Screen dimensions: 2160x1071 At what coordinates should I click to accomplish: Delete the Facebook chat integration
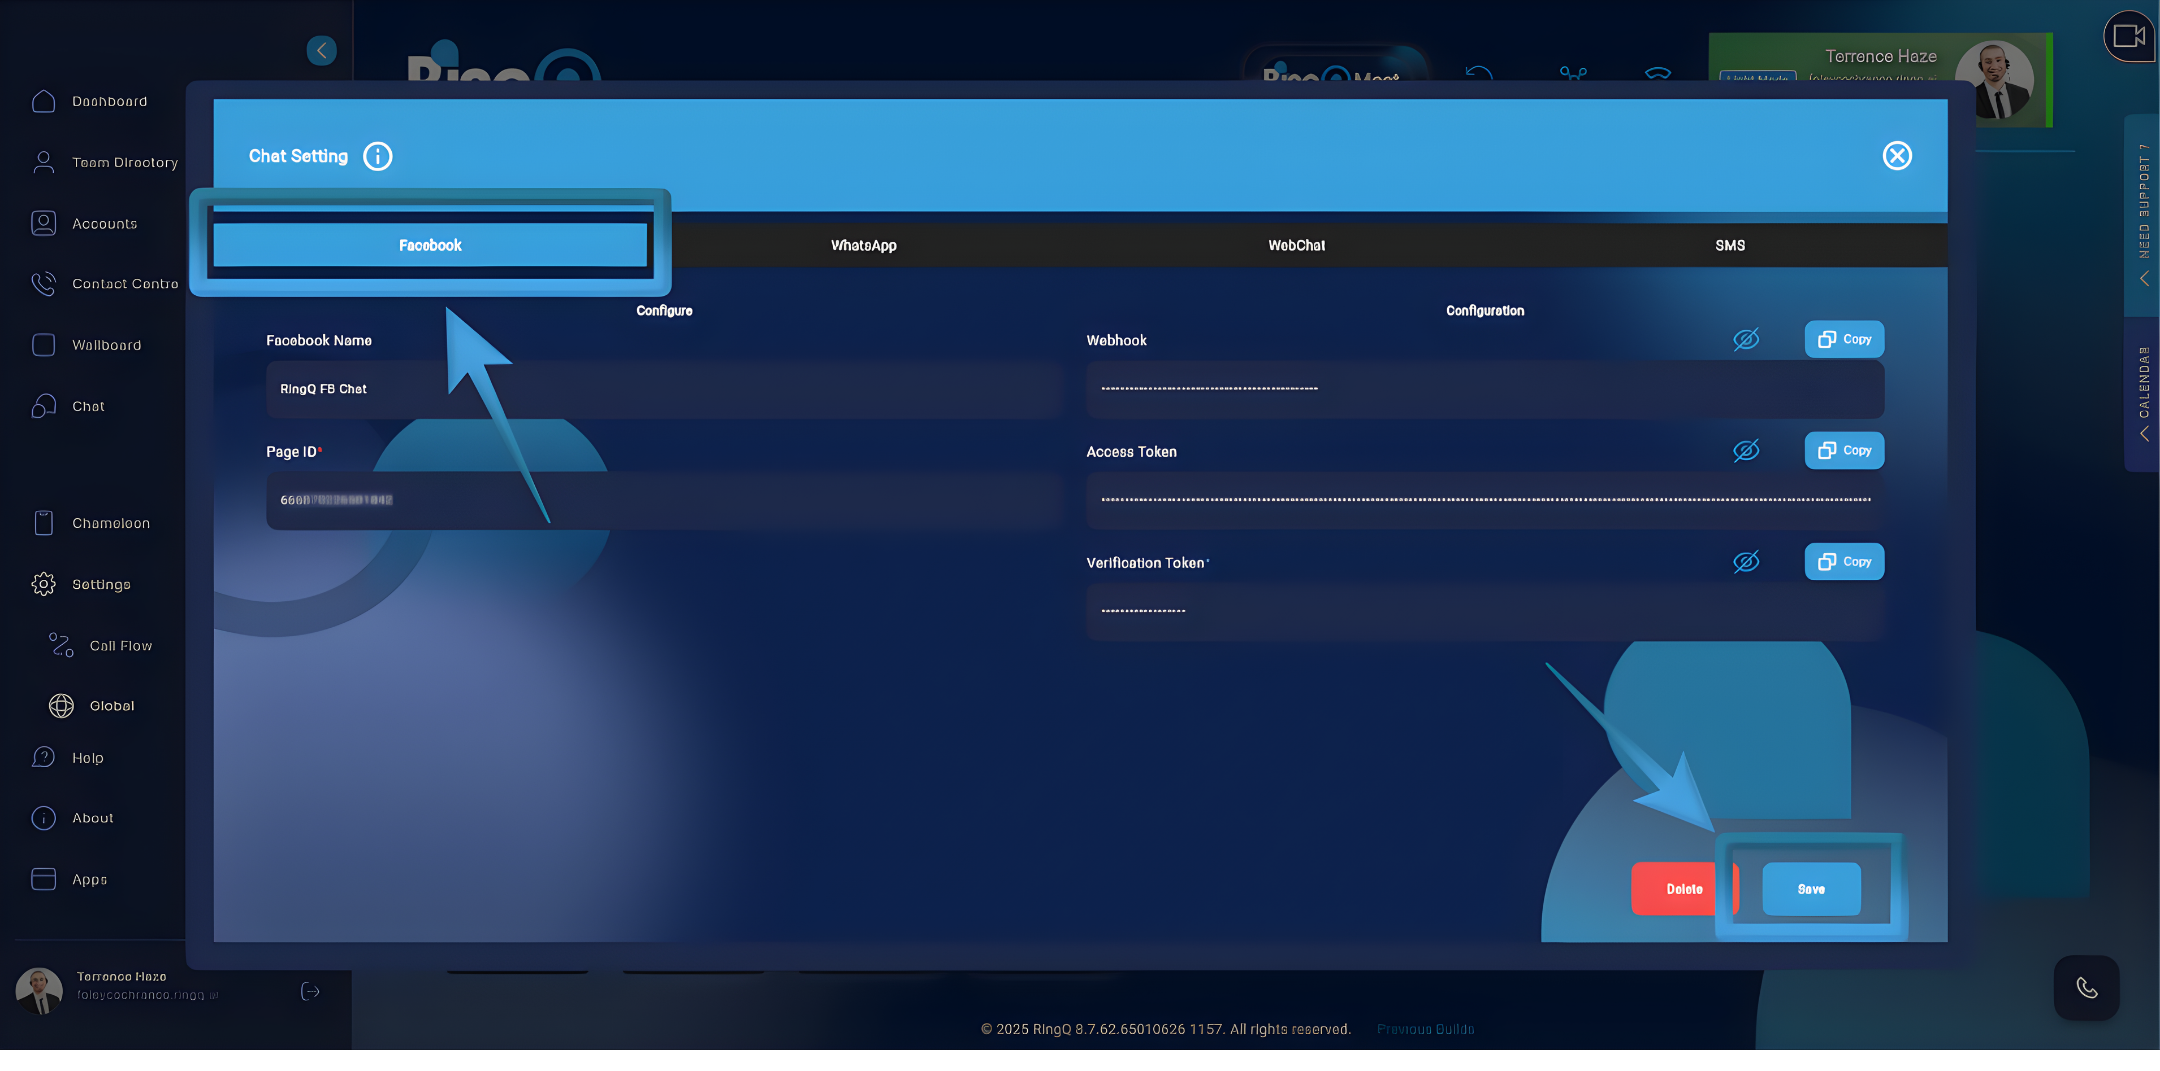pyautogui.click(x=1682, y=888)
